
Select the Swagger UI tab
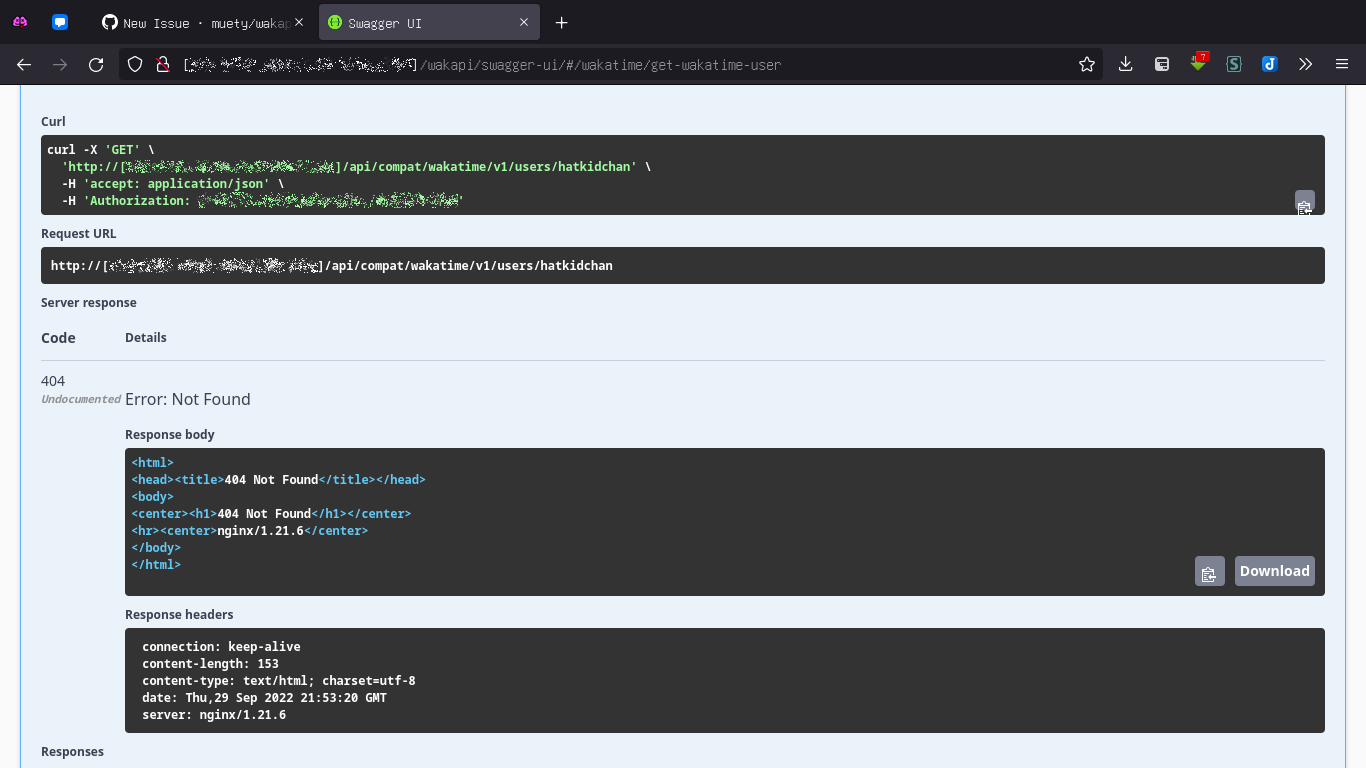point(420,21)
